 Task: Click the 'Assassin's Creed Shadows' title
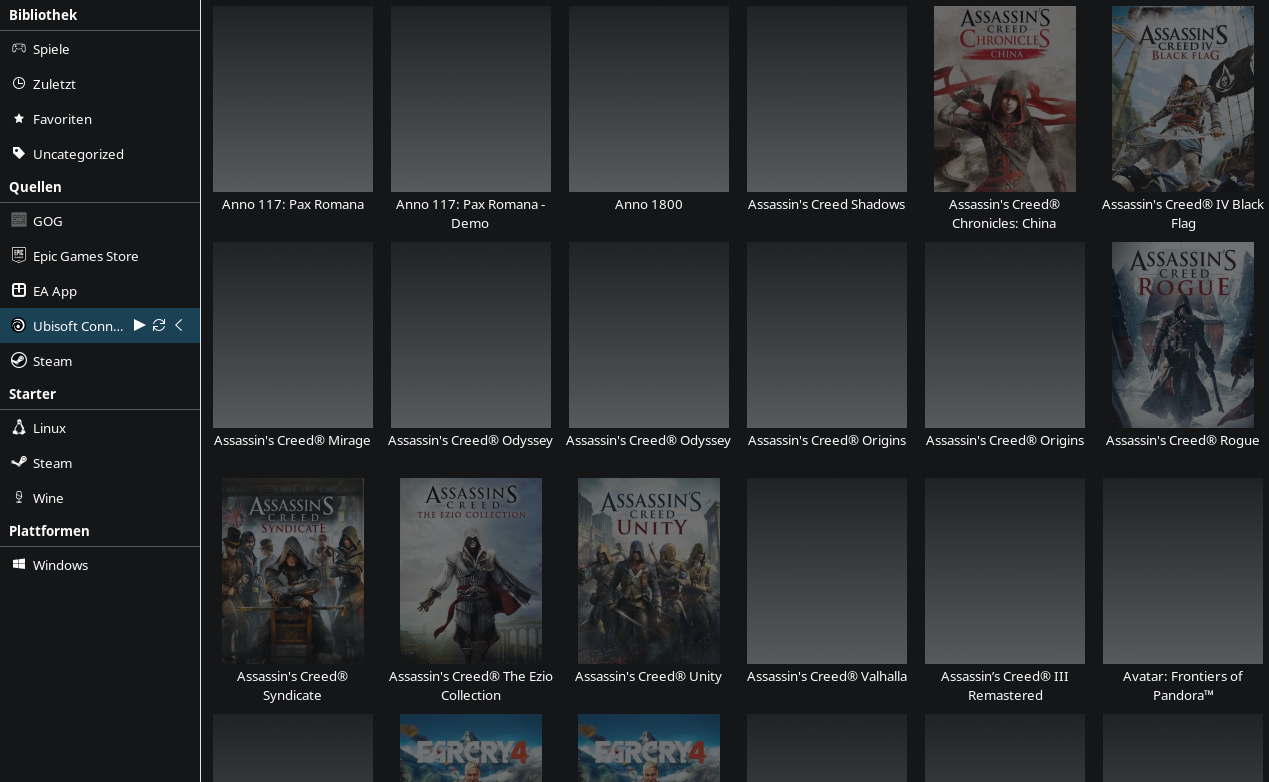(827, 204)
